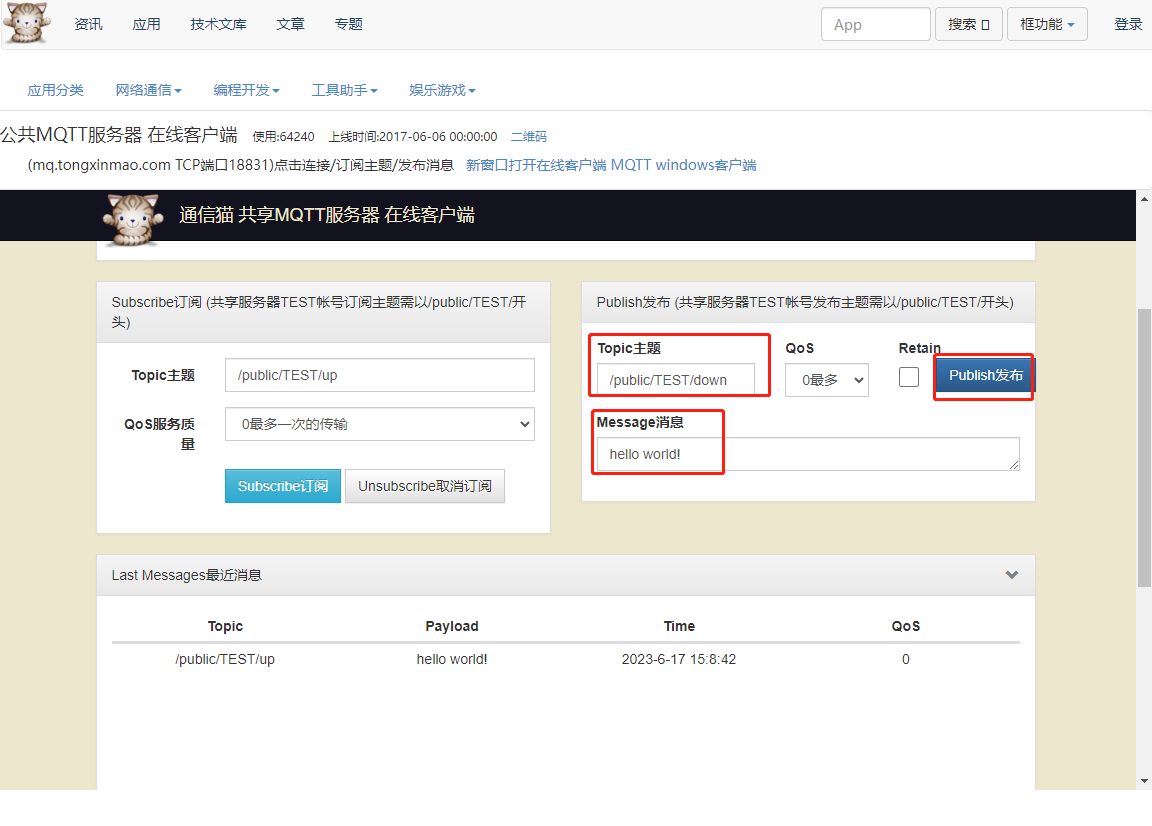The height and width of the screenshot is (826, 1152).
Task: Click the Subscribe Topic主题 input
Action: [x=379, y=376]
